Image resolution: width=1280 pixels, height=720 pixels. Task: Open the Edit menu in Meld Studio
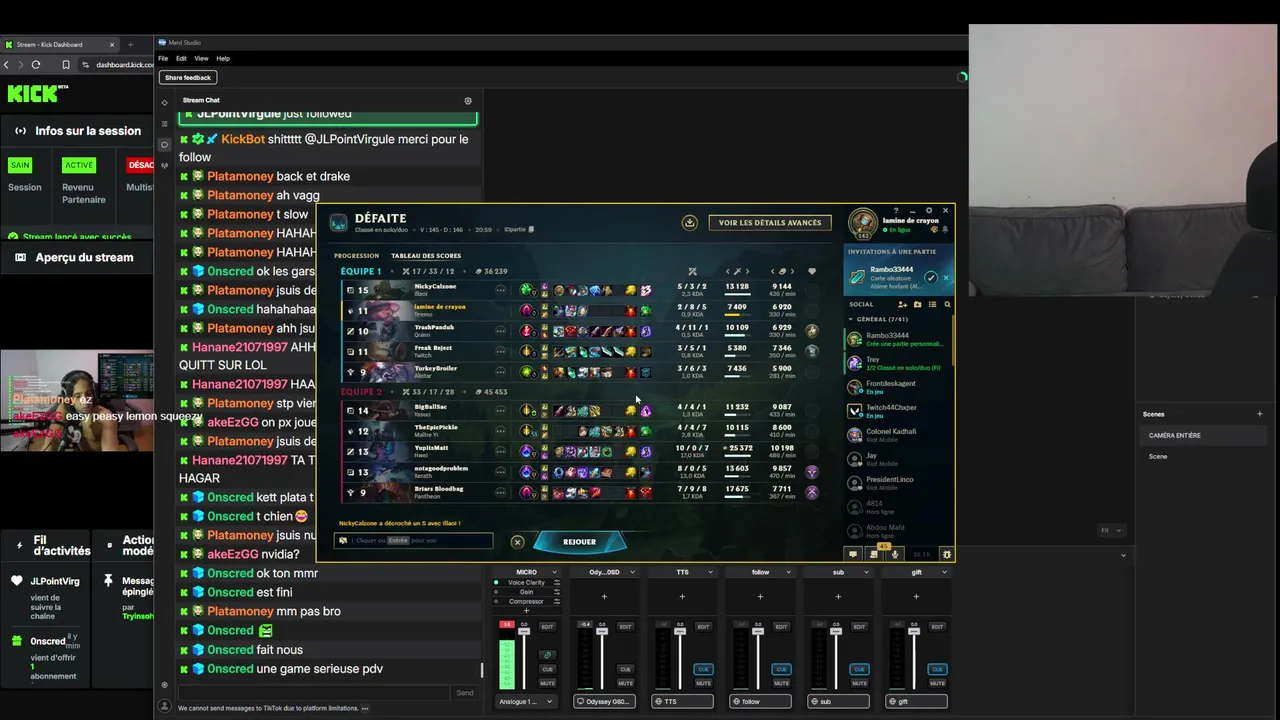[182, 59]
